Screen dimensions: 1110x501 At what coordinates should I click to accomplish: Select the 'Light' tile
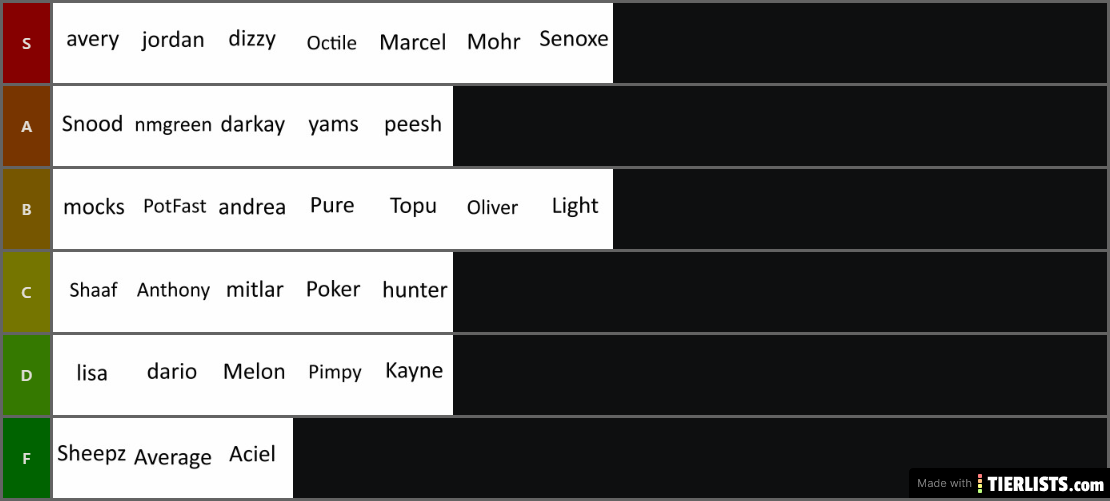click(573, 209)
